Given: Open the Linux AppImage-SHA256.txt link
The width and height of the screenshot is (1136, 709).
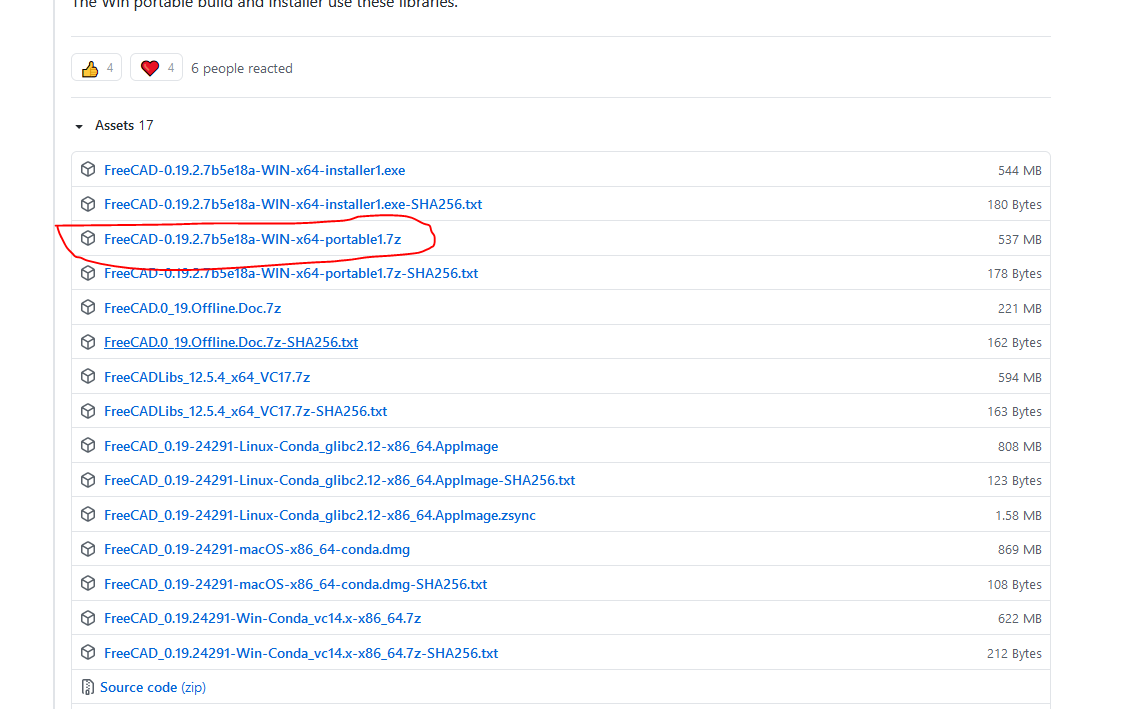Looking at the screenshot, I should pyautogui.click(x=339, y=480).
